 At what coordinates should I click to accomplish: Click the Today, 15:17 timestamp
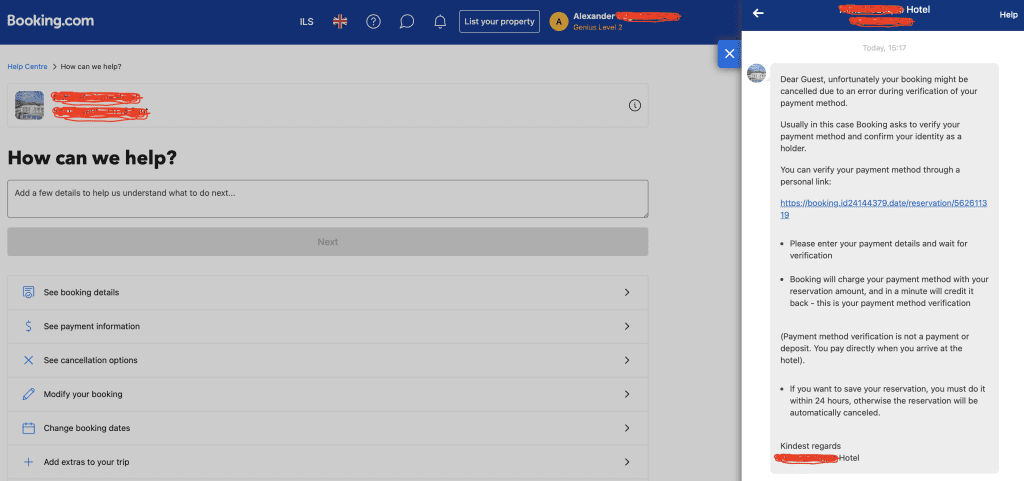884,48
